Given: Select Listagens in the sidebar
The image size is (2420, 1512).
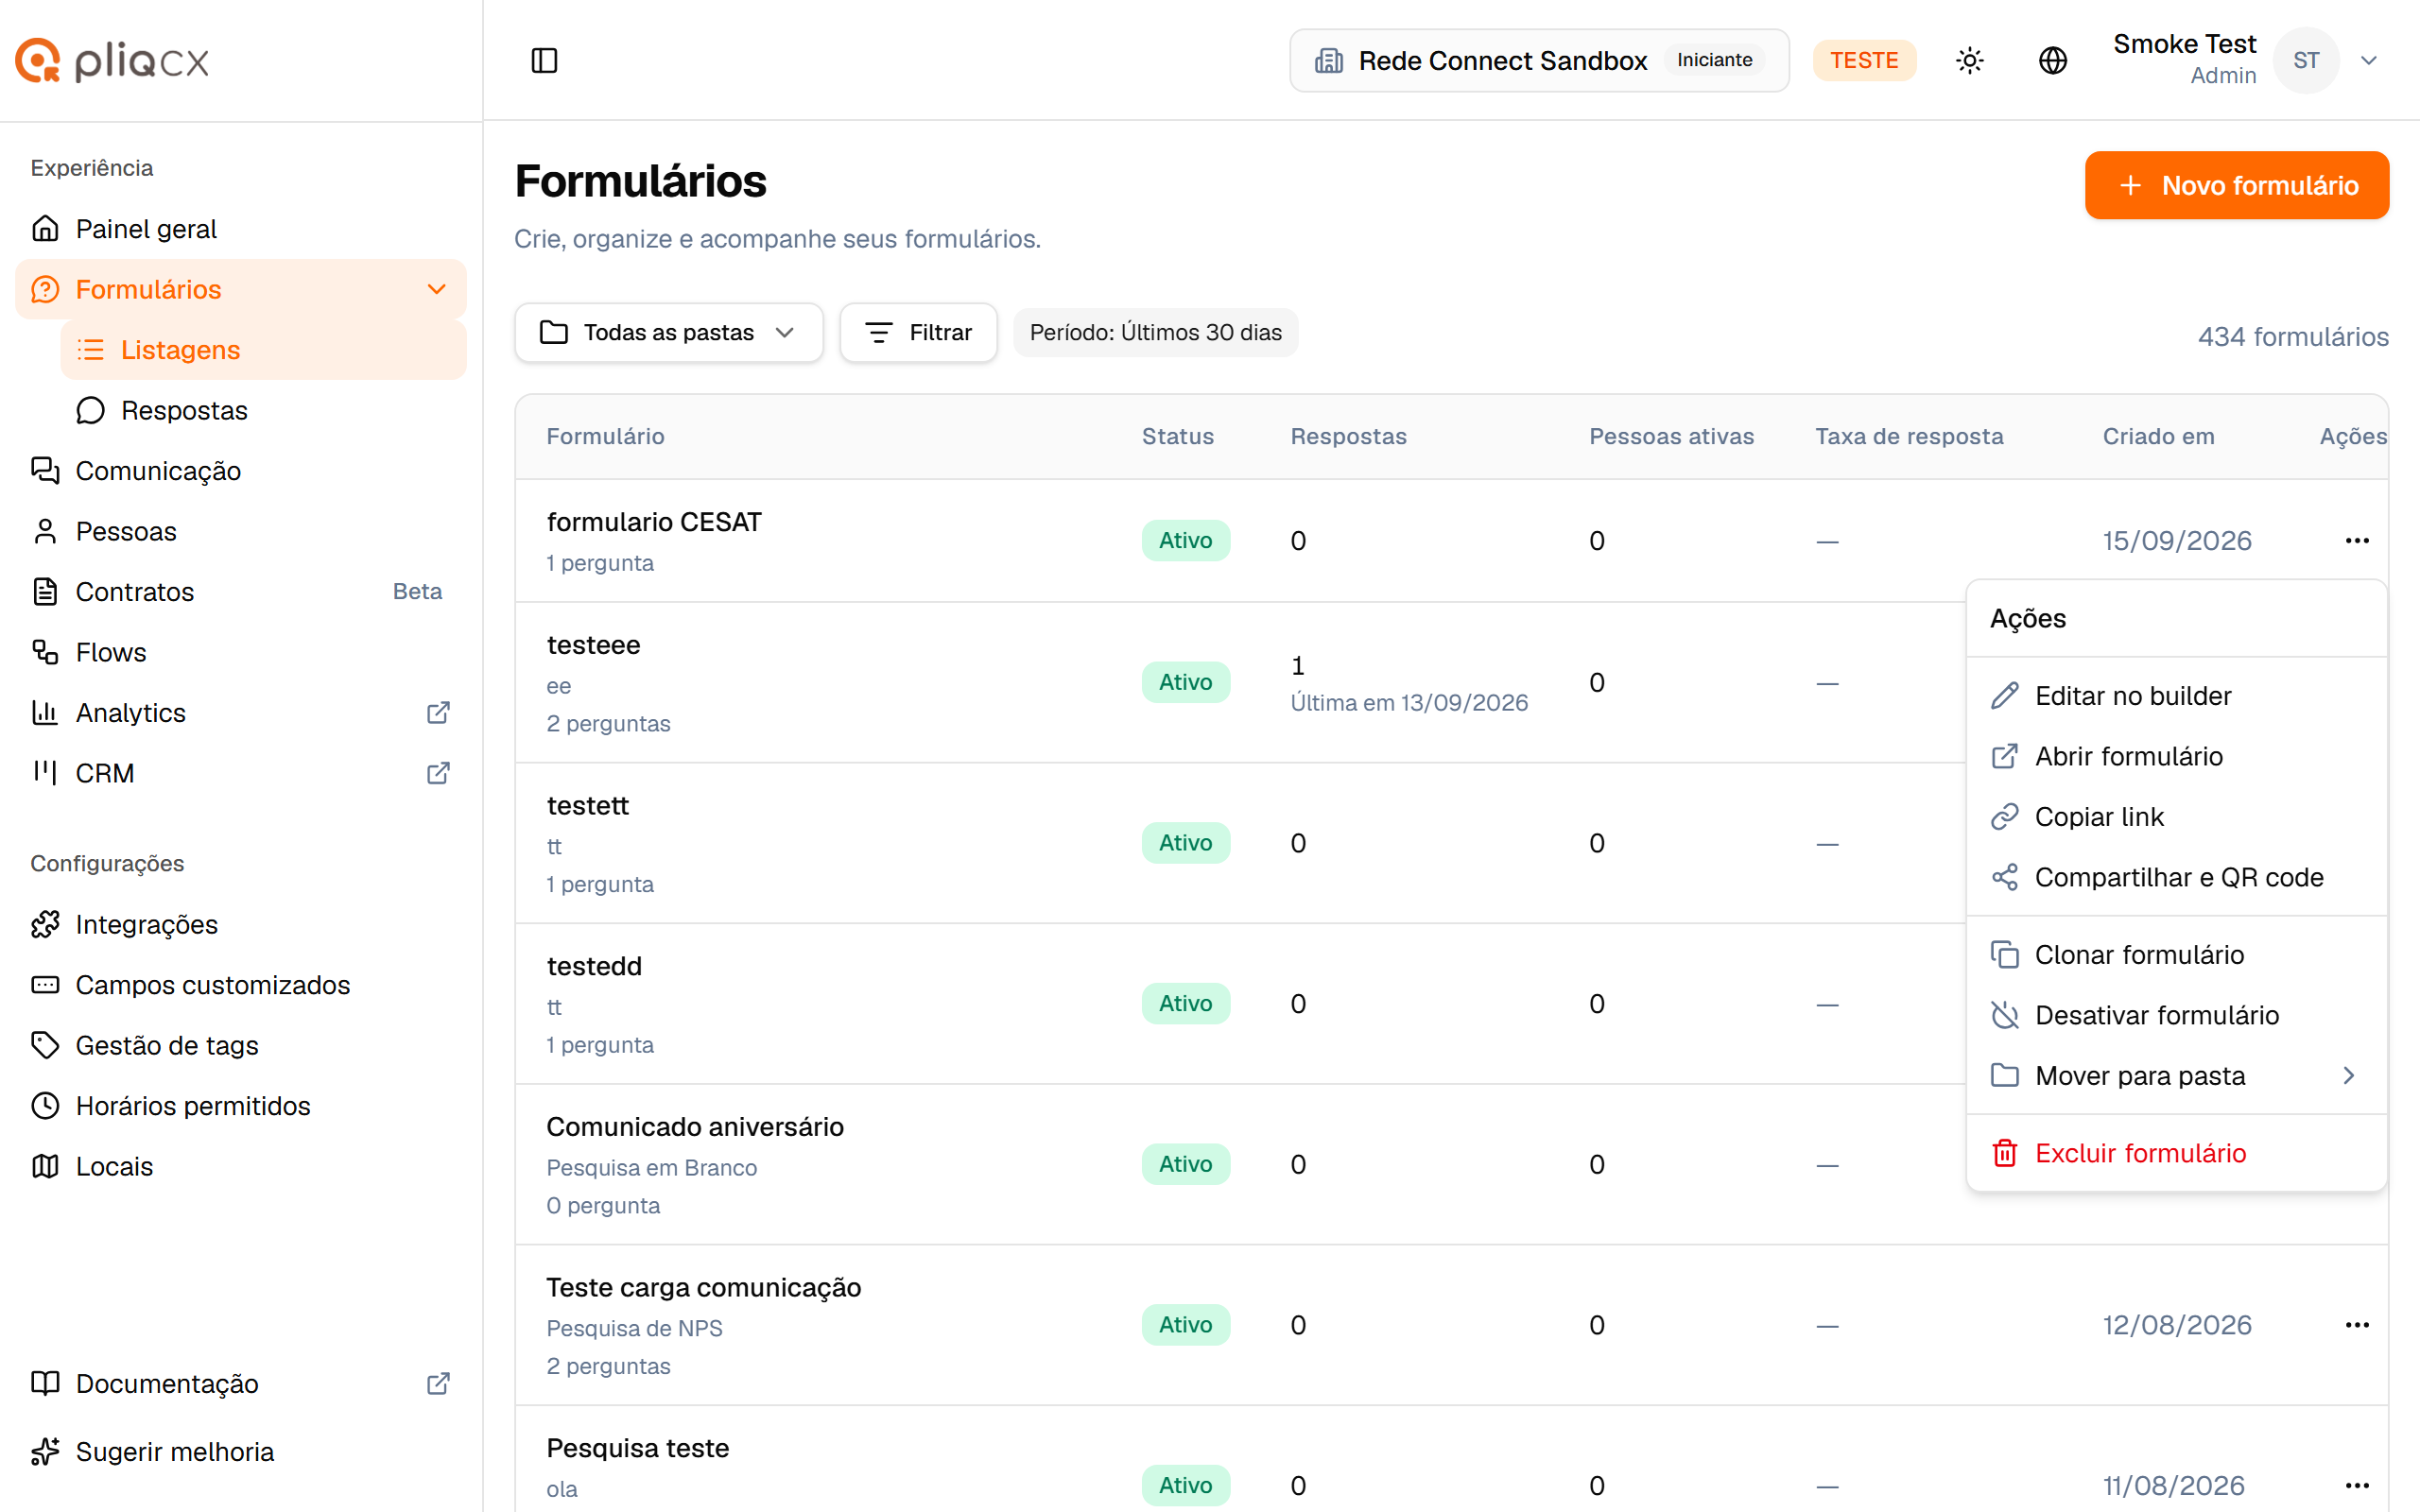Looking at the screenshot, I should click(x=263, y=350).
